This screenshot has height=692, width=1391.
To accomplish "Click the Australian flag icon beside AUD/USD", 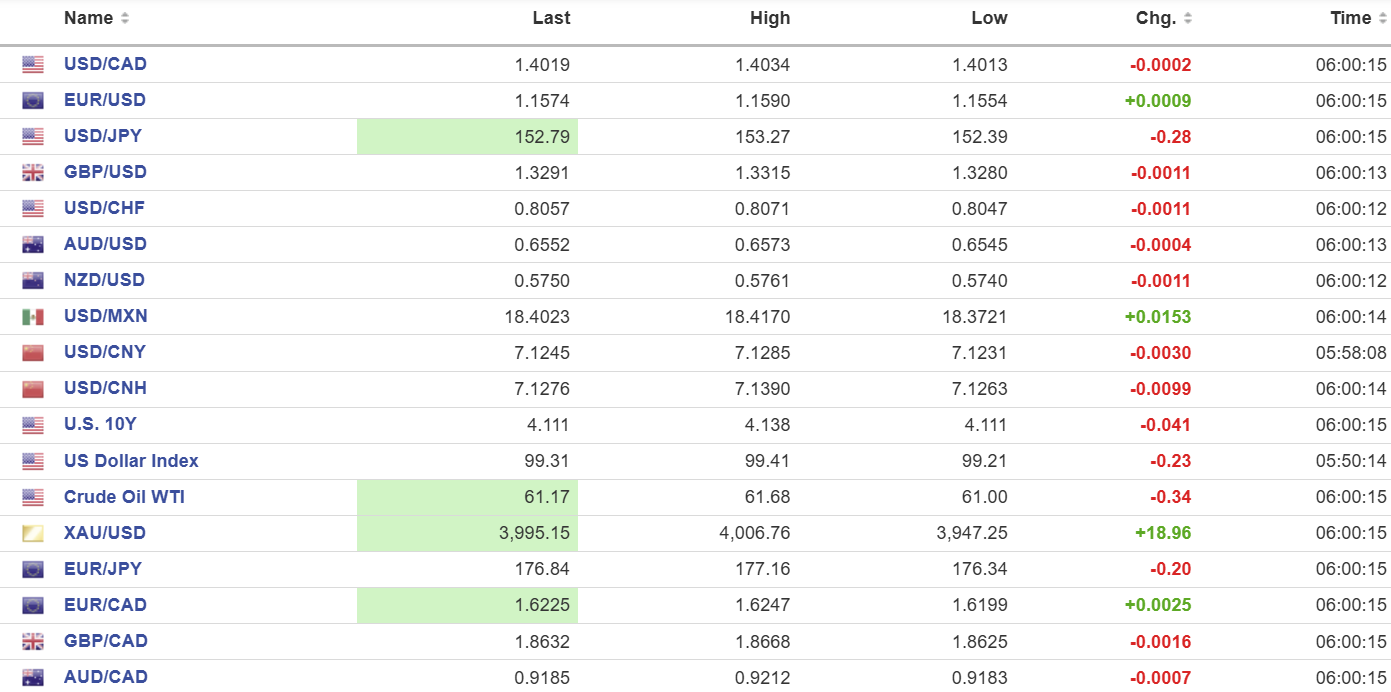I will coord(33,245).
